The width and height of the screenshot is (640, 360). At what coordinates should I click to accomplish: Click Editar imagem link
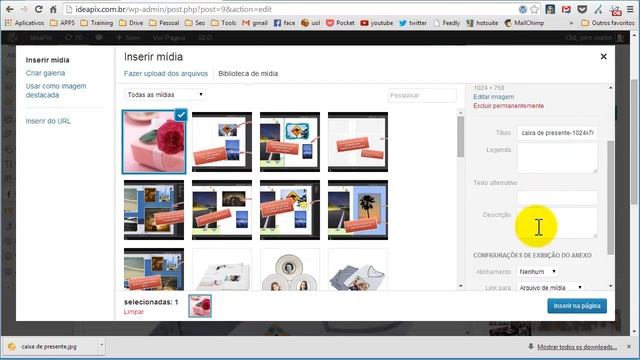[x=493, y=97]
